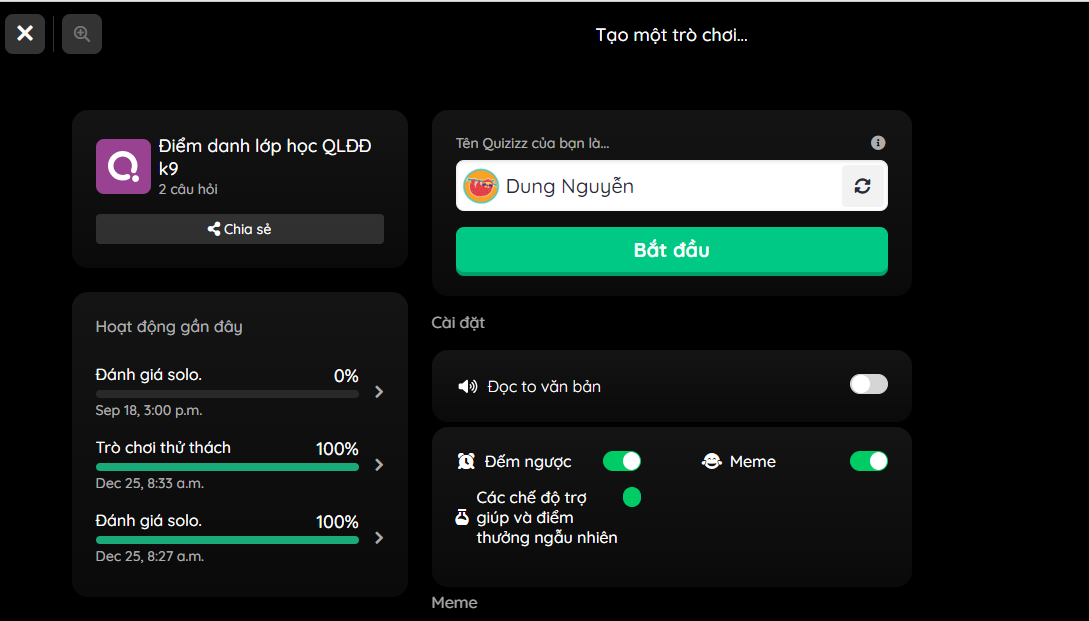Click the power-up potion icon
This screenshot has height=621, width=1089.
point(462,518)
